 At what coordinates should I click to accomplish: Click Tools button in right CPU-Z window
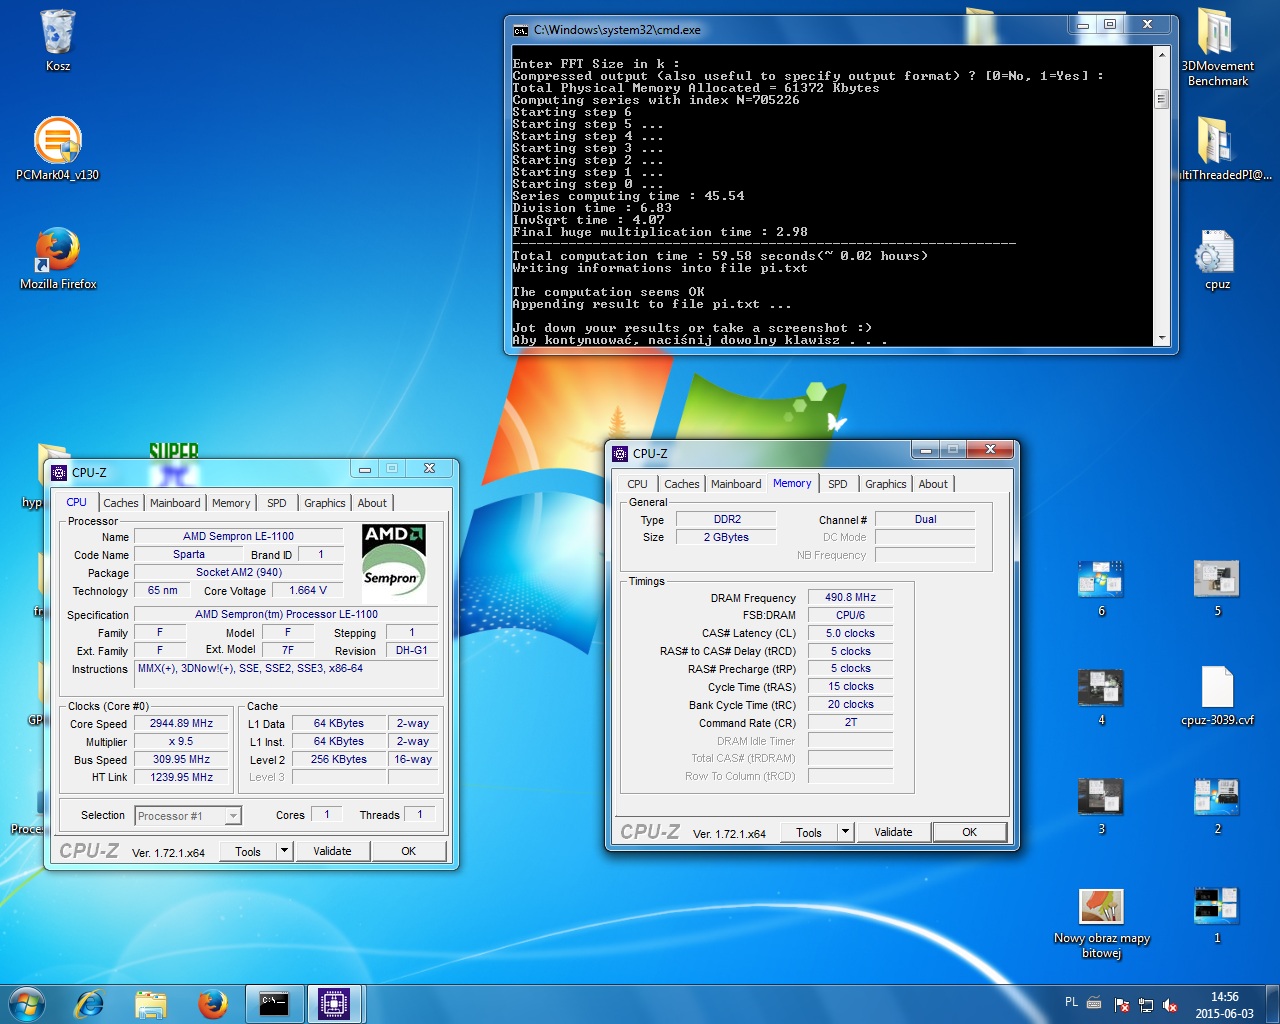click(x=810, y=833)
